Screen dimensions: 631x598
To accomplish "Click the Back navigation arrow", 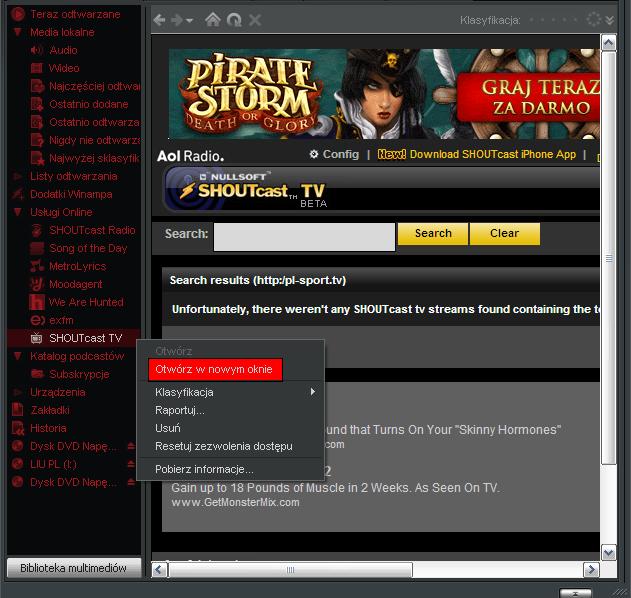I will pyautogui.click(x=159, y=20).
